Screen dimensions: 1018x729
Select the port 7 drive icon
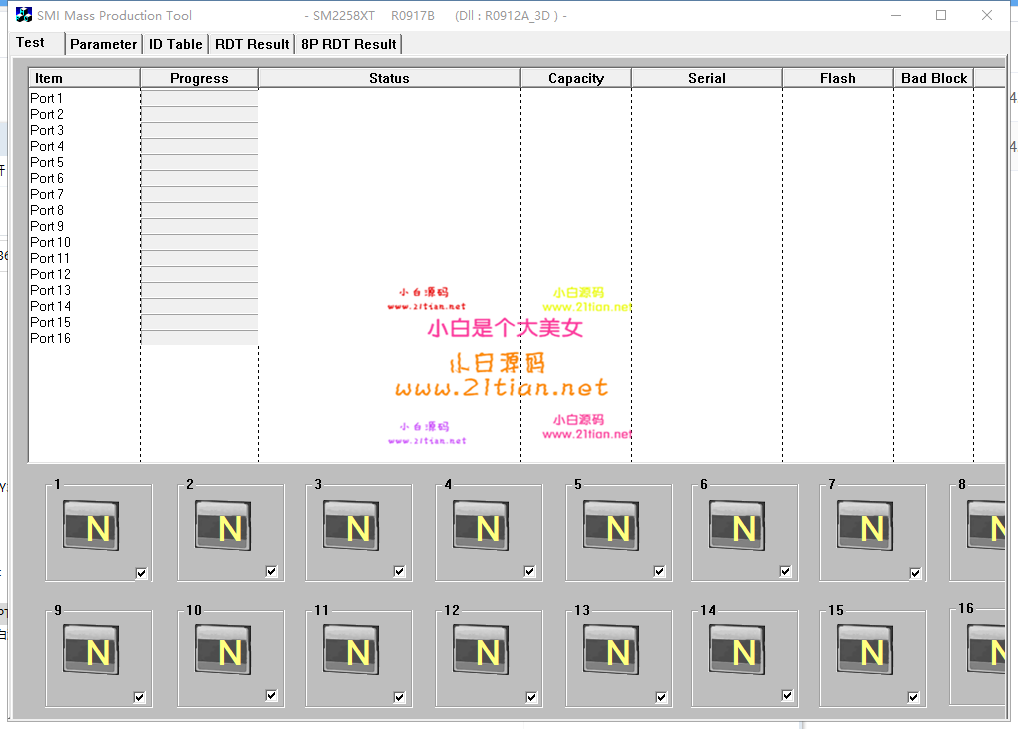click(871, 526)
